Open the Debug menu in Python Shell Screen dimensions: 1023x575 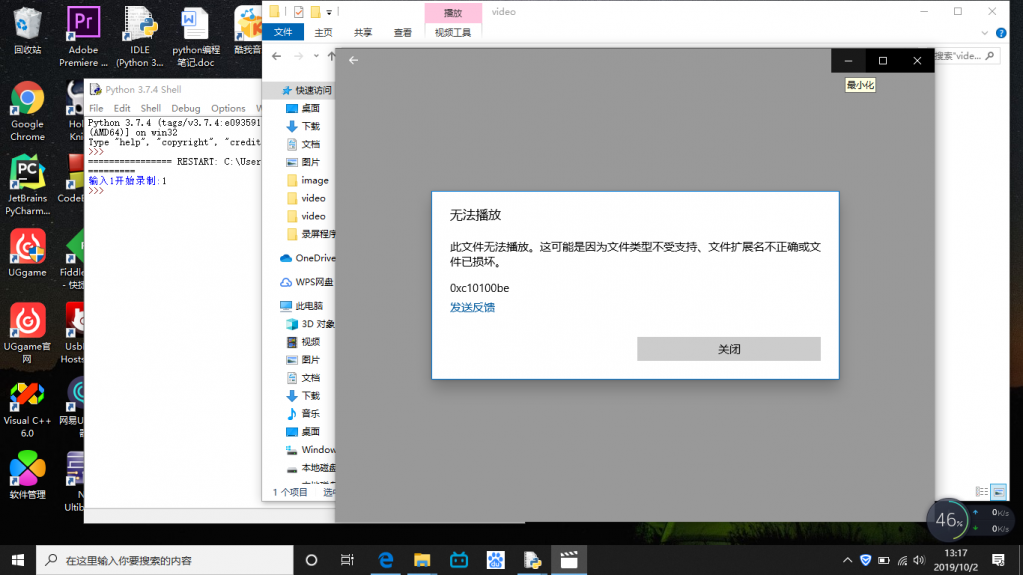(x=185, y=108)
